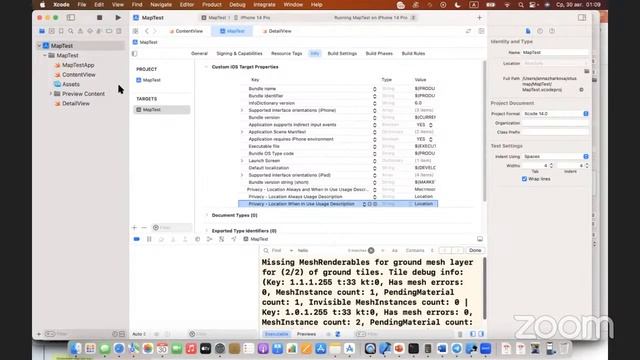
Task: Hide the debug area toggle icon
Action: 480,239
